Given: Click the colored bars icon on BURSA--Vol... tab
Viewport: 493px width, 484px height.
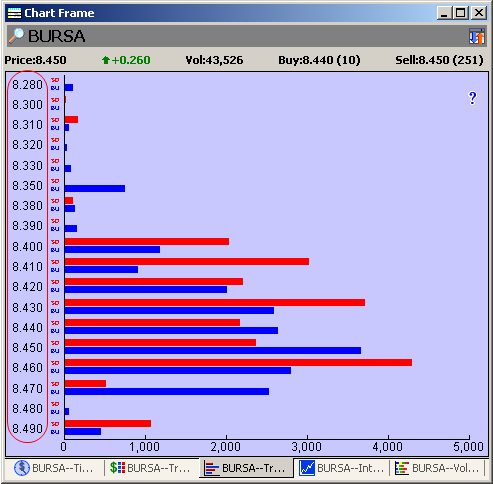Looking at the screenshot, I should pos(402,468).
